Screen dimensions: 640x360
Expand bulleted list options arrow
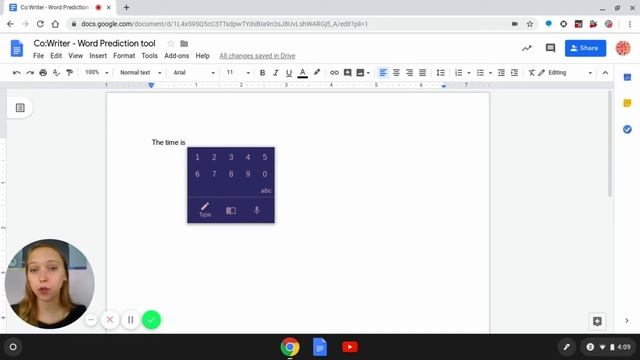(x=490, y=73)
